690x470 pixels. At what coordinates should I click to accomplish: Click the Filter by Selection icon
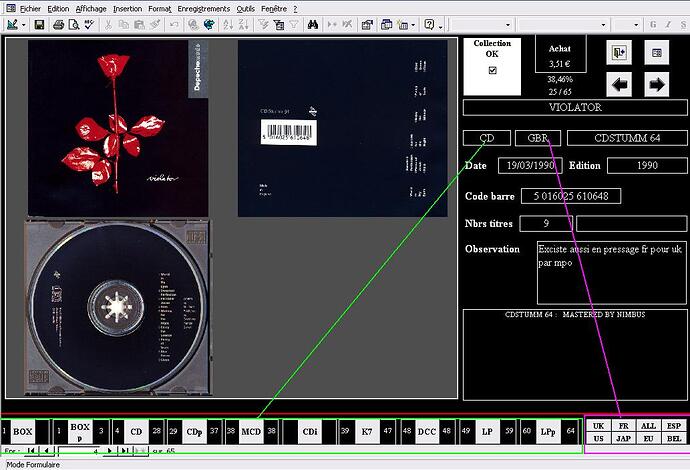[x=263, y=25]
